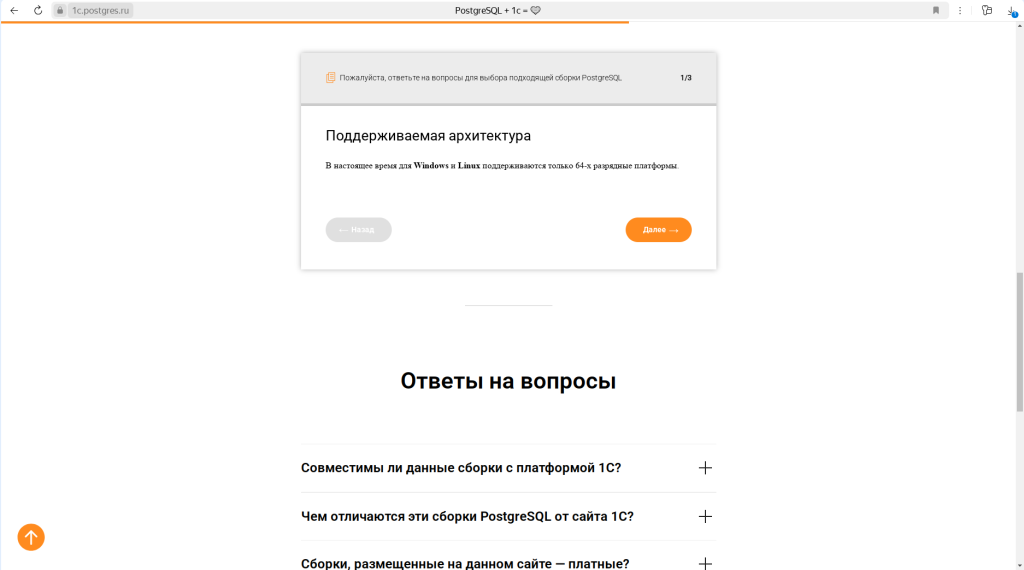Click the orange documents icon in the questionnaire header
The image size is (1024, 570).
click(x=330, y=77)
